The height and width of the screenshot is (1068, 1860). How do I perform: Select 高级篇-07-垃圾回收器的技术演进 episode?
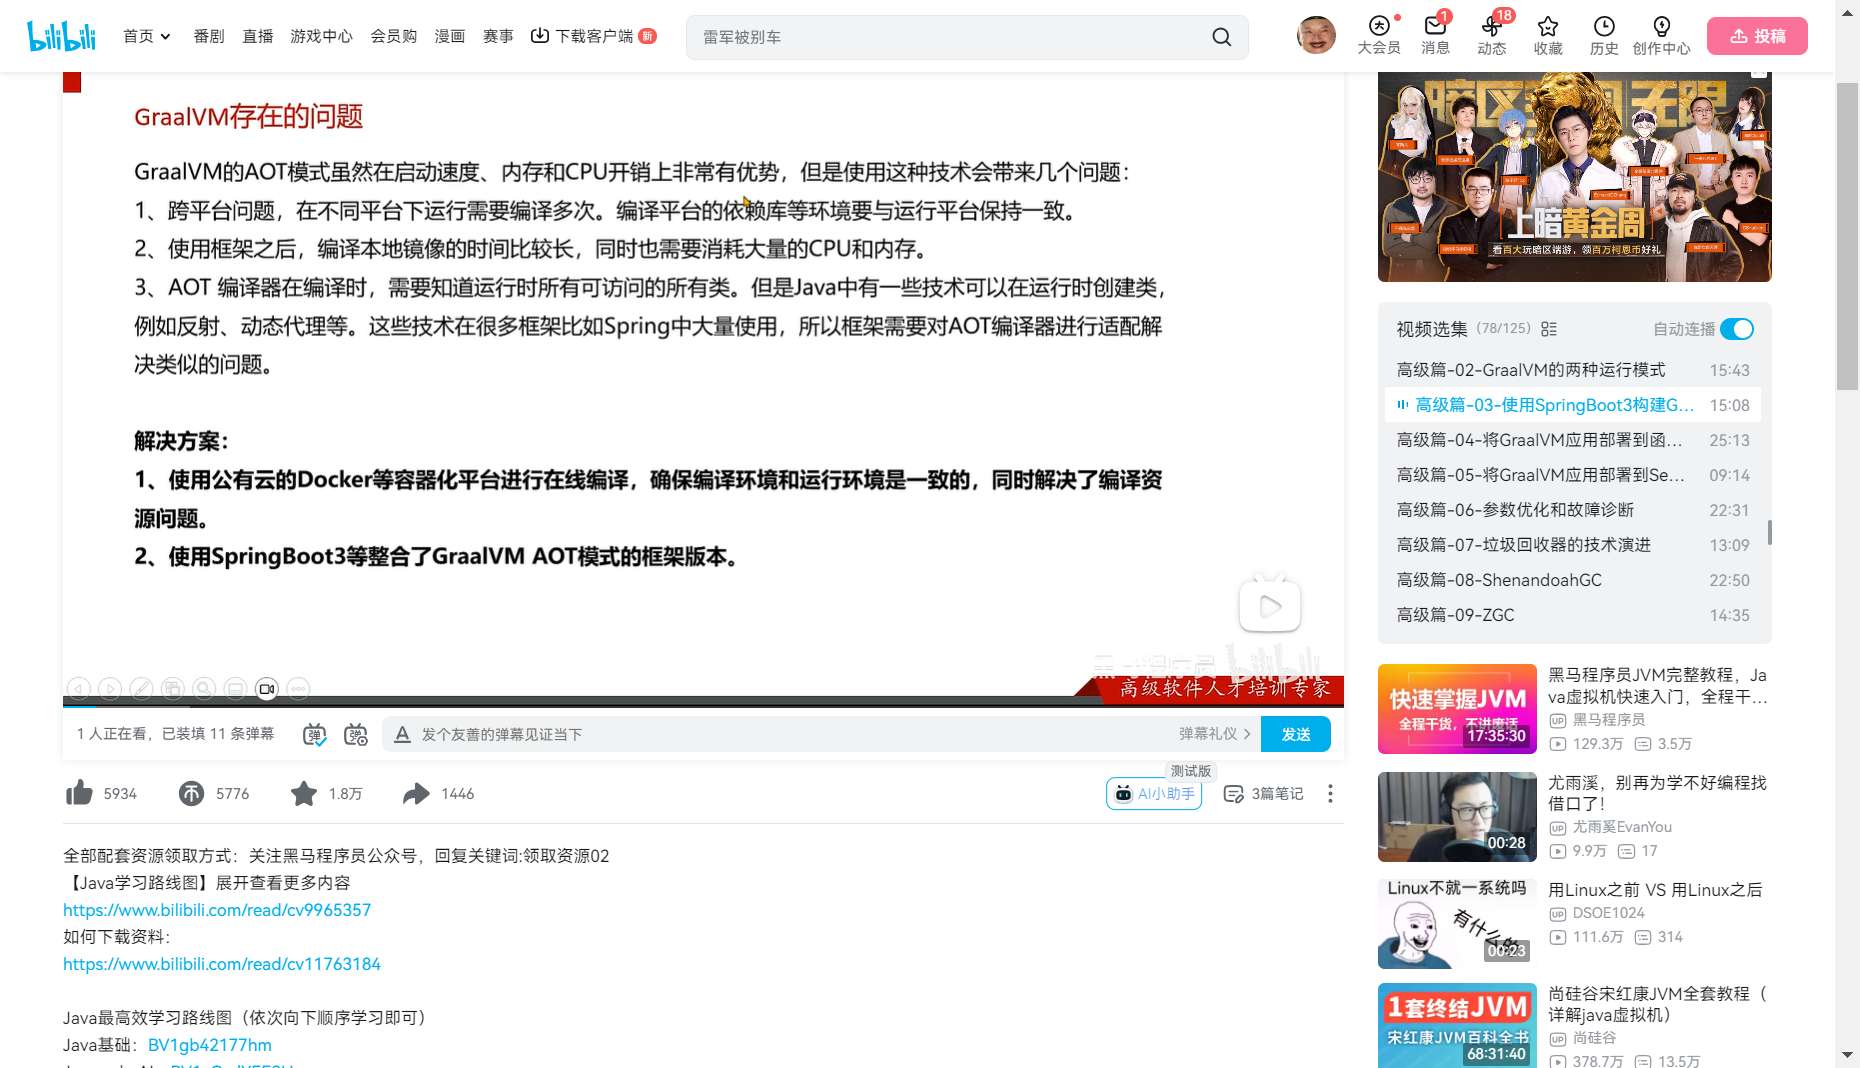(x=1573, y=545)
